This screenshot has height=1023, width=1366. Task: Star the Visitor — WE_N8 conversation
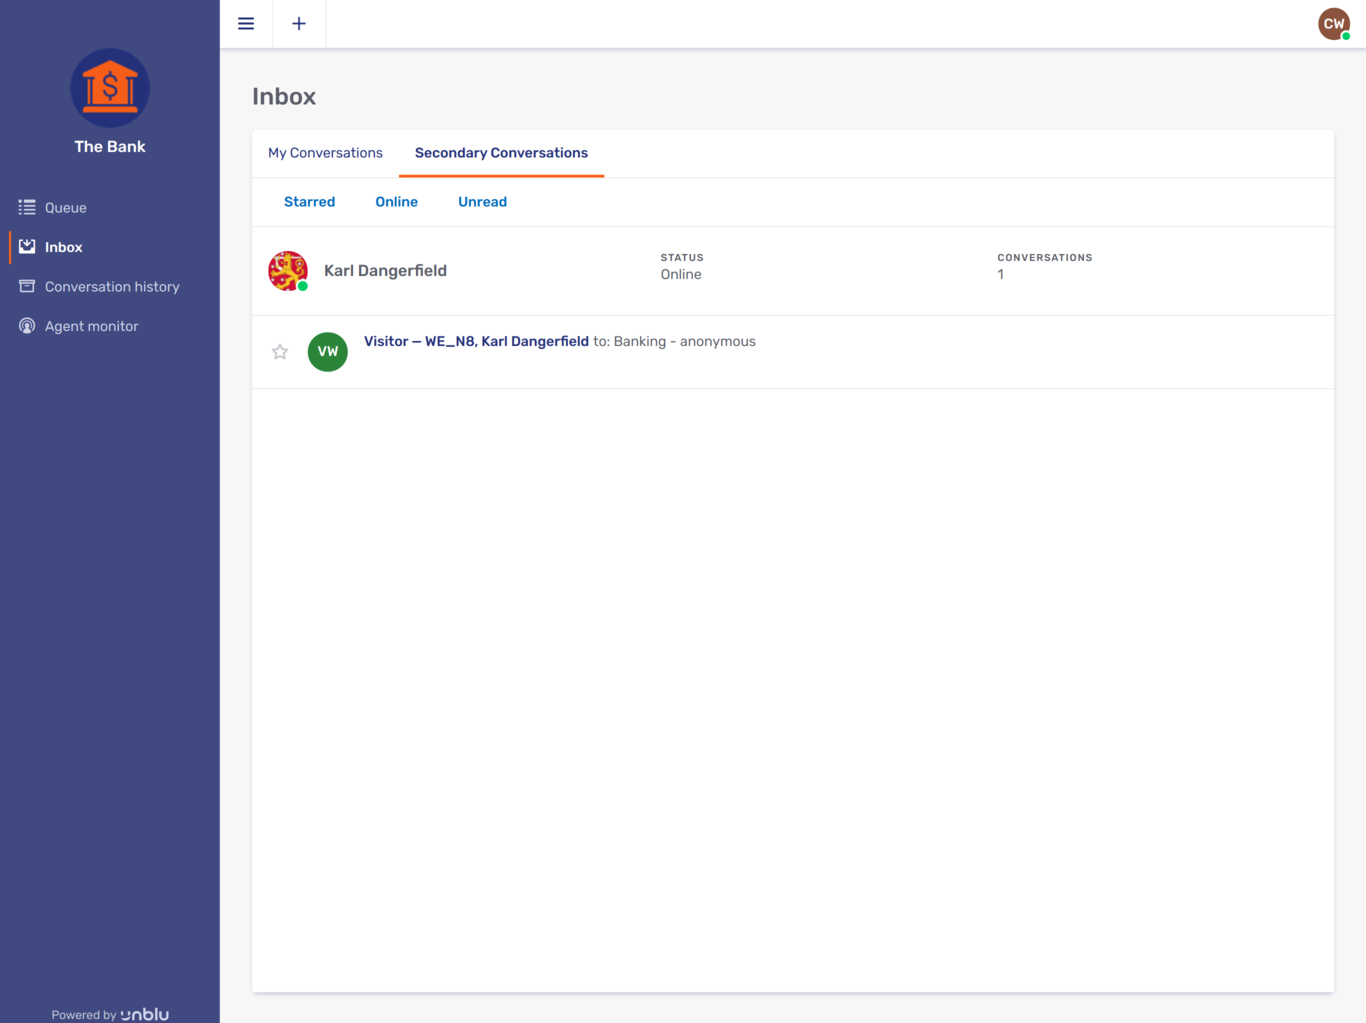279,351
